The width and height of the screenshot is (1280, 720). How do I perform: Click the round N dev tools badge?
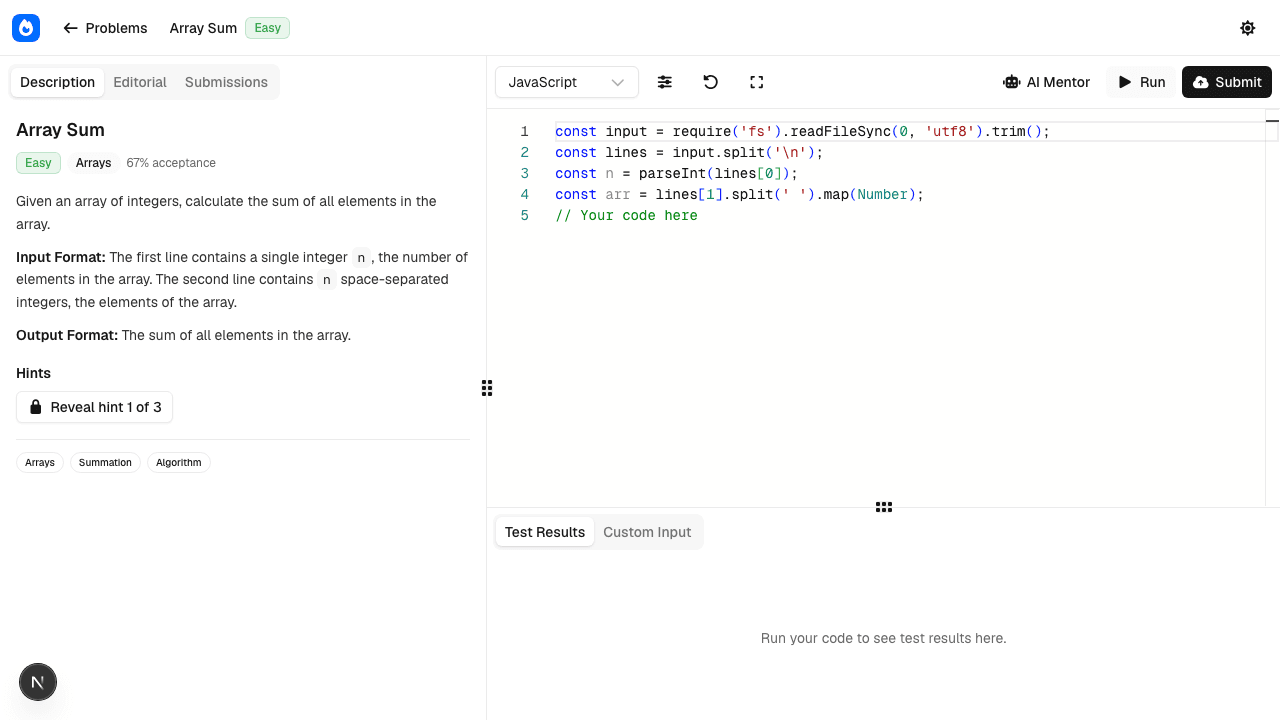pyautogui.click(x=38, y=682)
